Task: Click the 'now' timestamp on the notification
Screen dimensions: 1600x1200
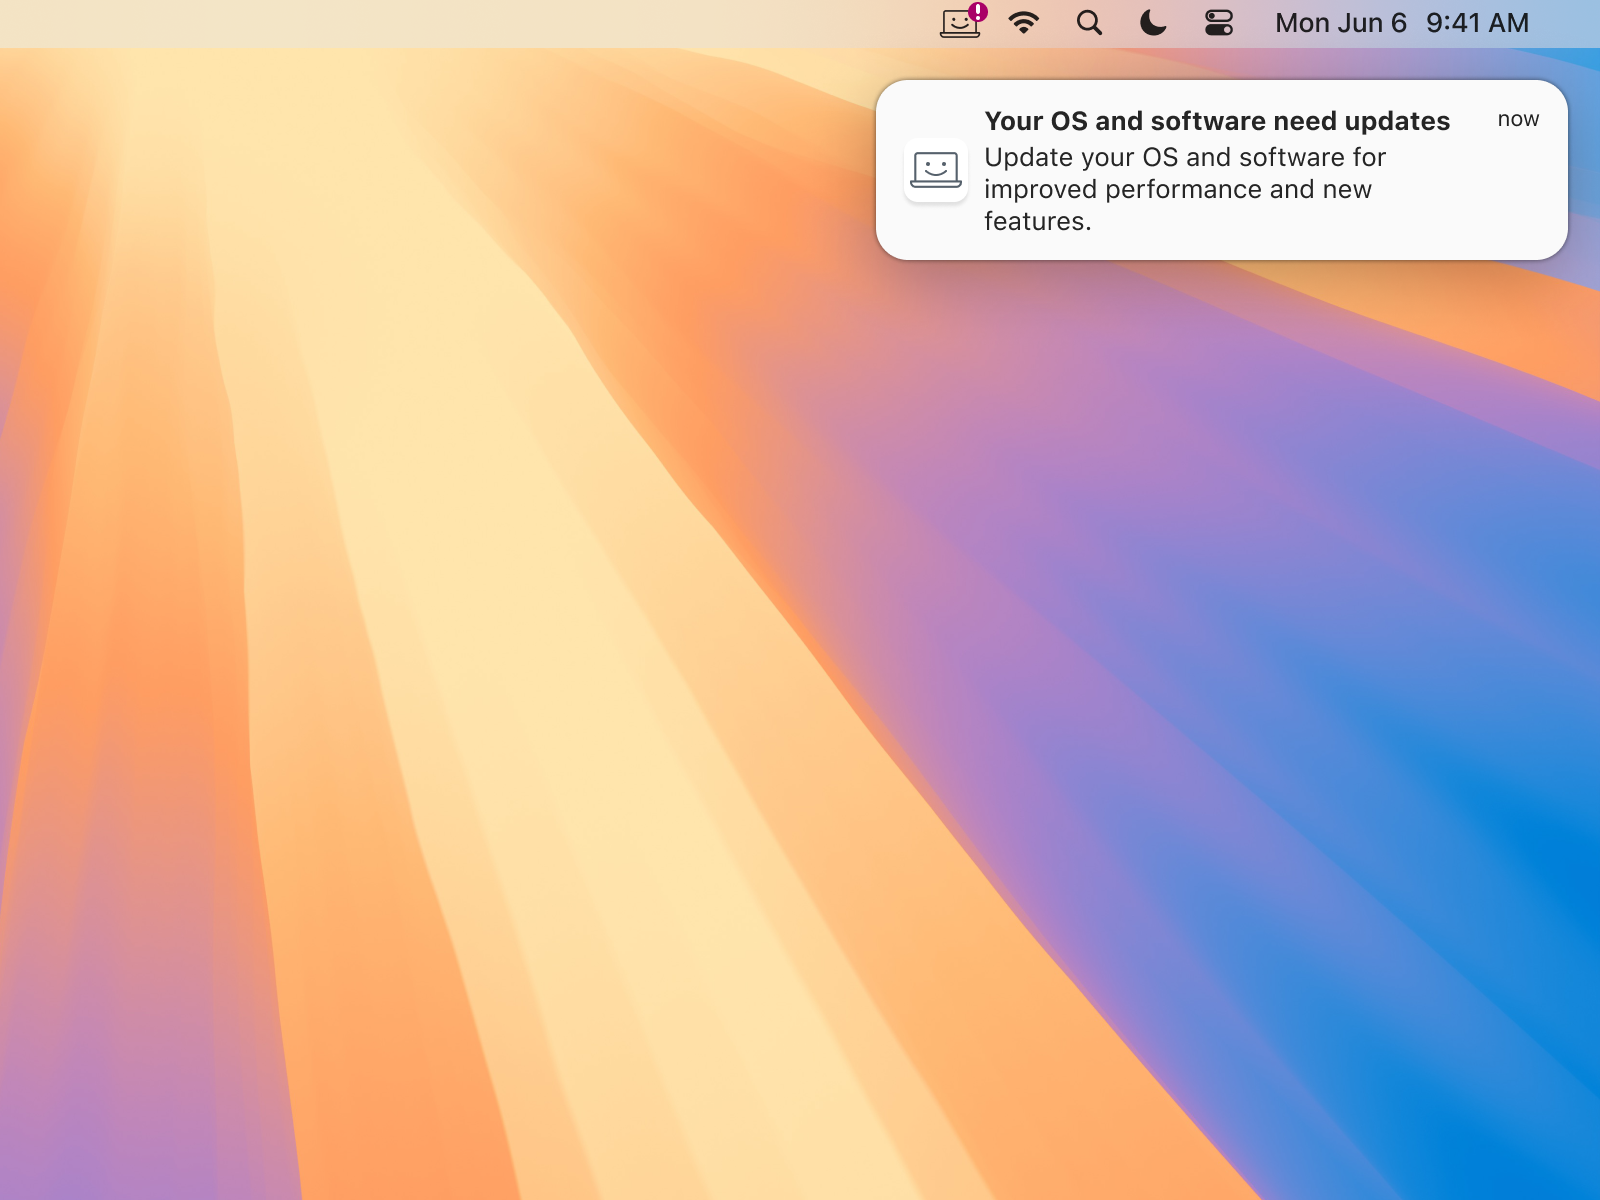Action: coord(1518,119)
